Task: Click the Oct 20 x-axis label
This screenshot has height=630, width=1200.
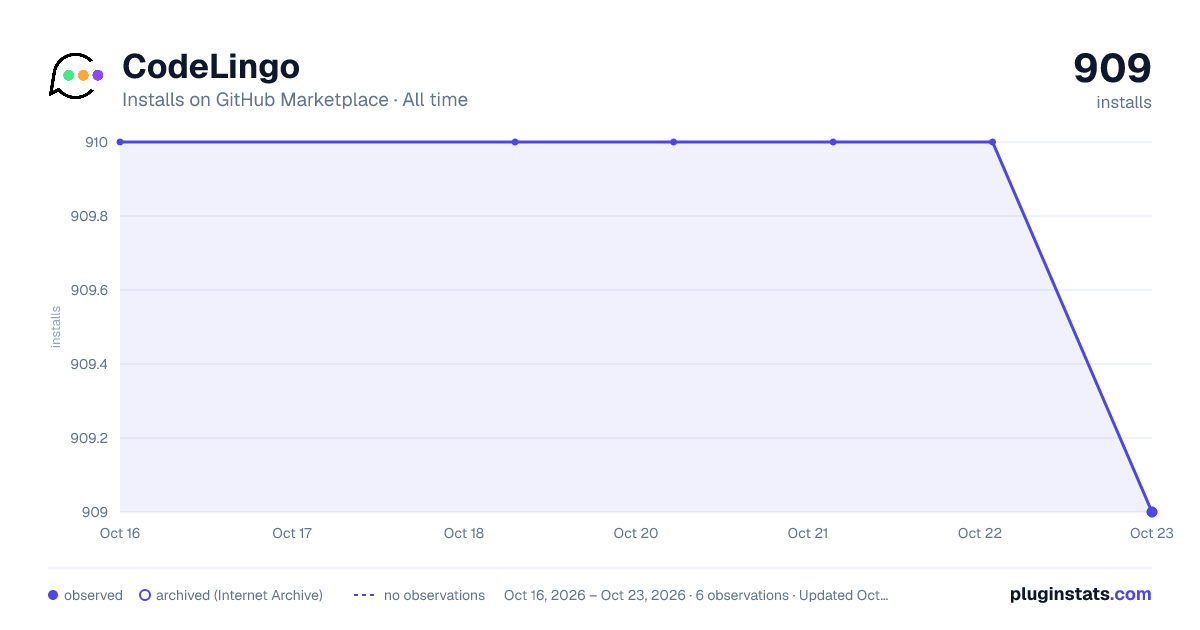Action: click(636, 534)
